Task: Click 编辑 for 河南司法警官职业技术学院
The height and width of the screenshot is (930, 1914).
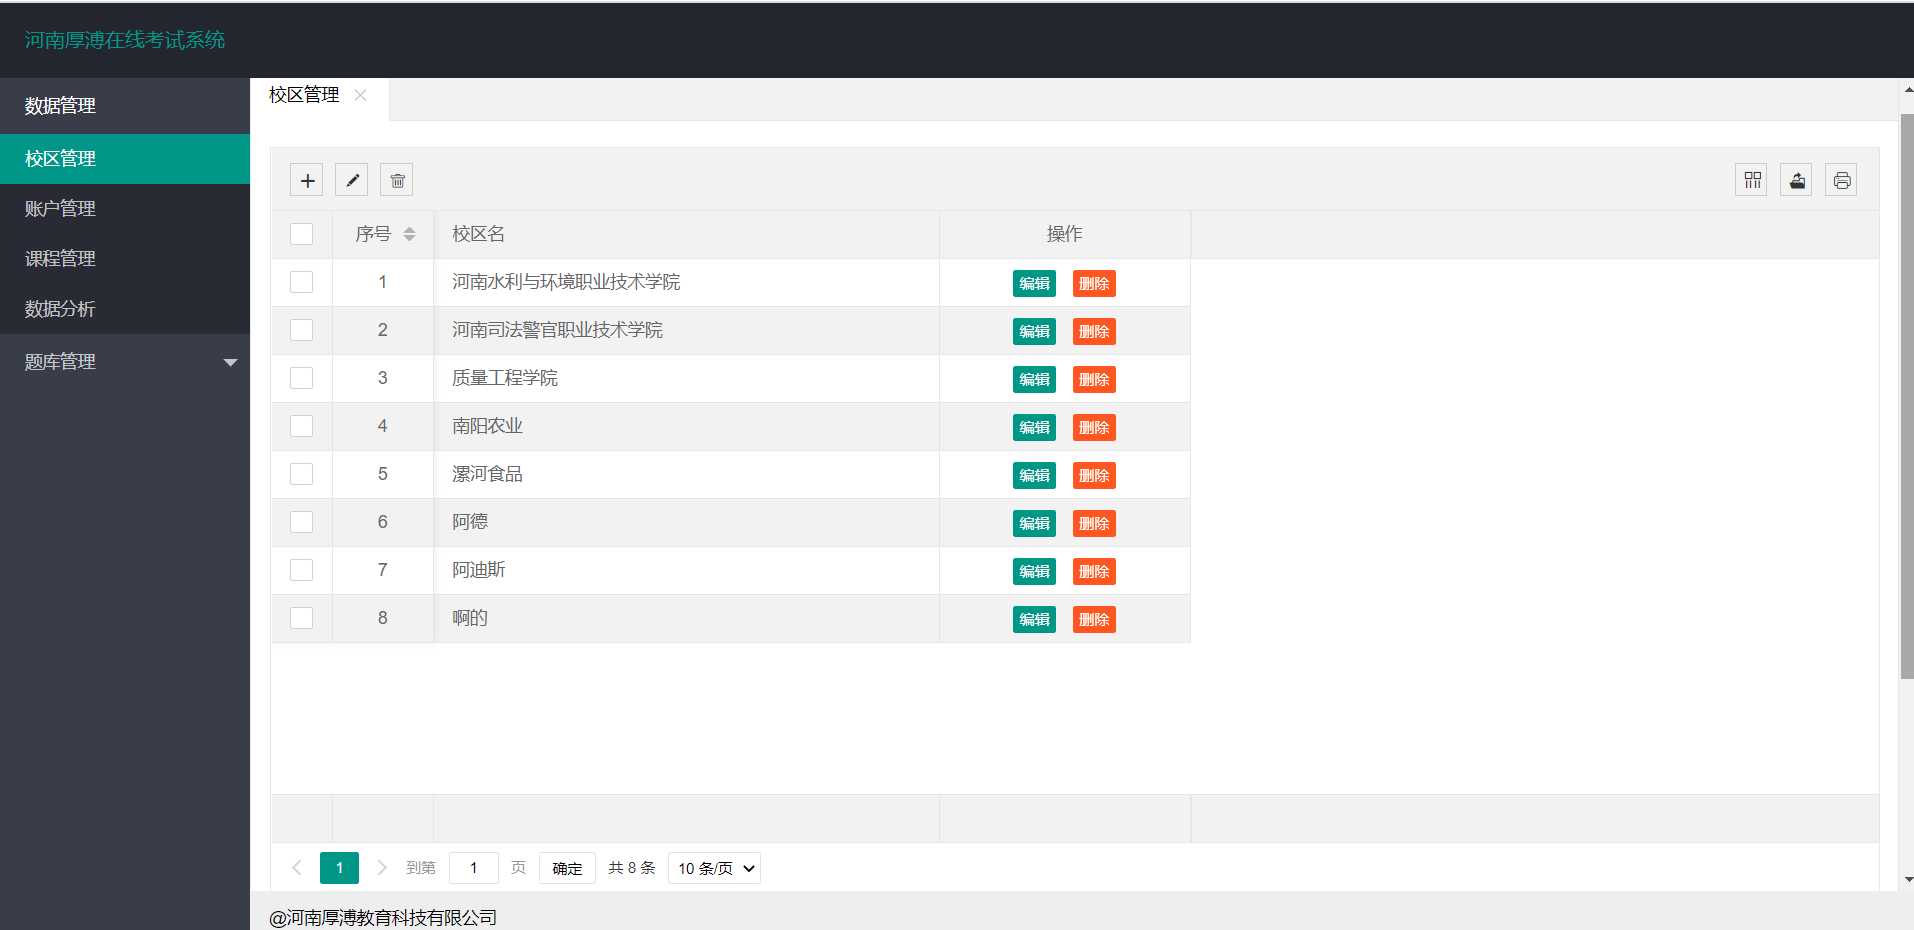Action: (1034, 331)
